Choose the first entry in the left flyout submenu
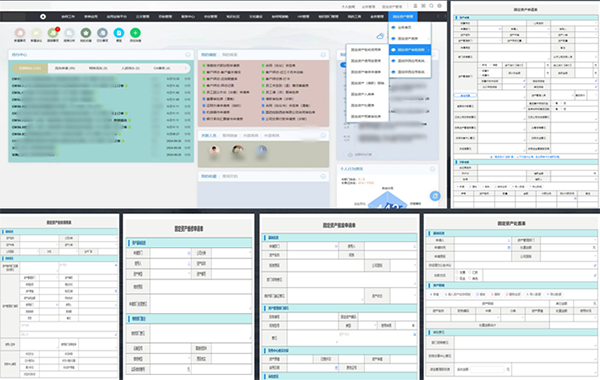 (x=367, y=50)
